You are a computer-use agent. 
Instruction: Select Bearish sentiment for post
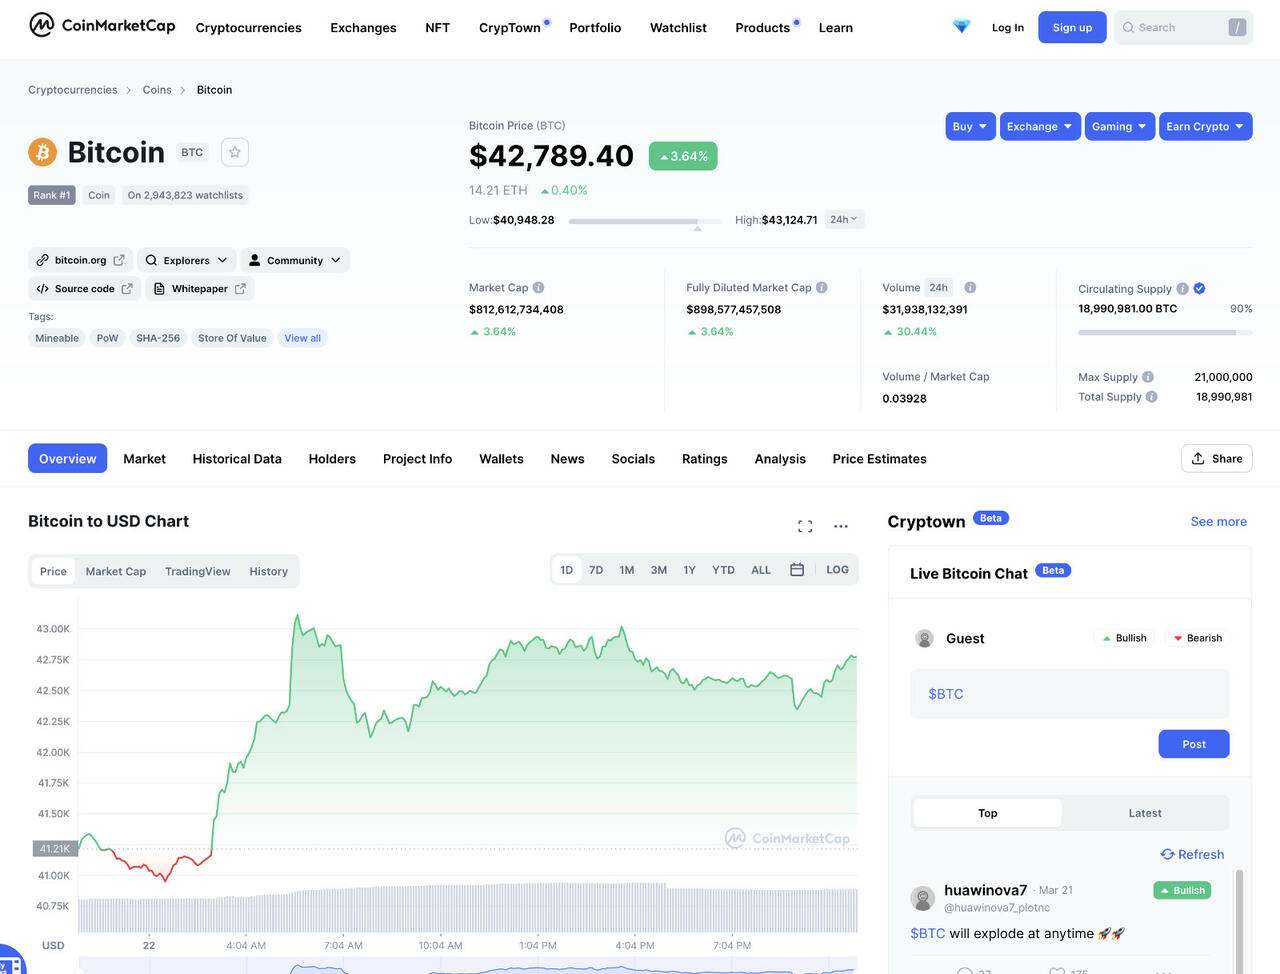click(x=1198, y=638)
